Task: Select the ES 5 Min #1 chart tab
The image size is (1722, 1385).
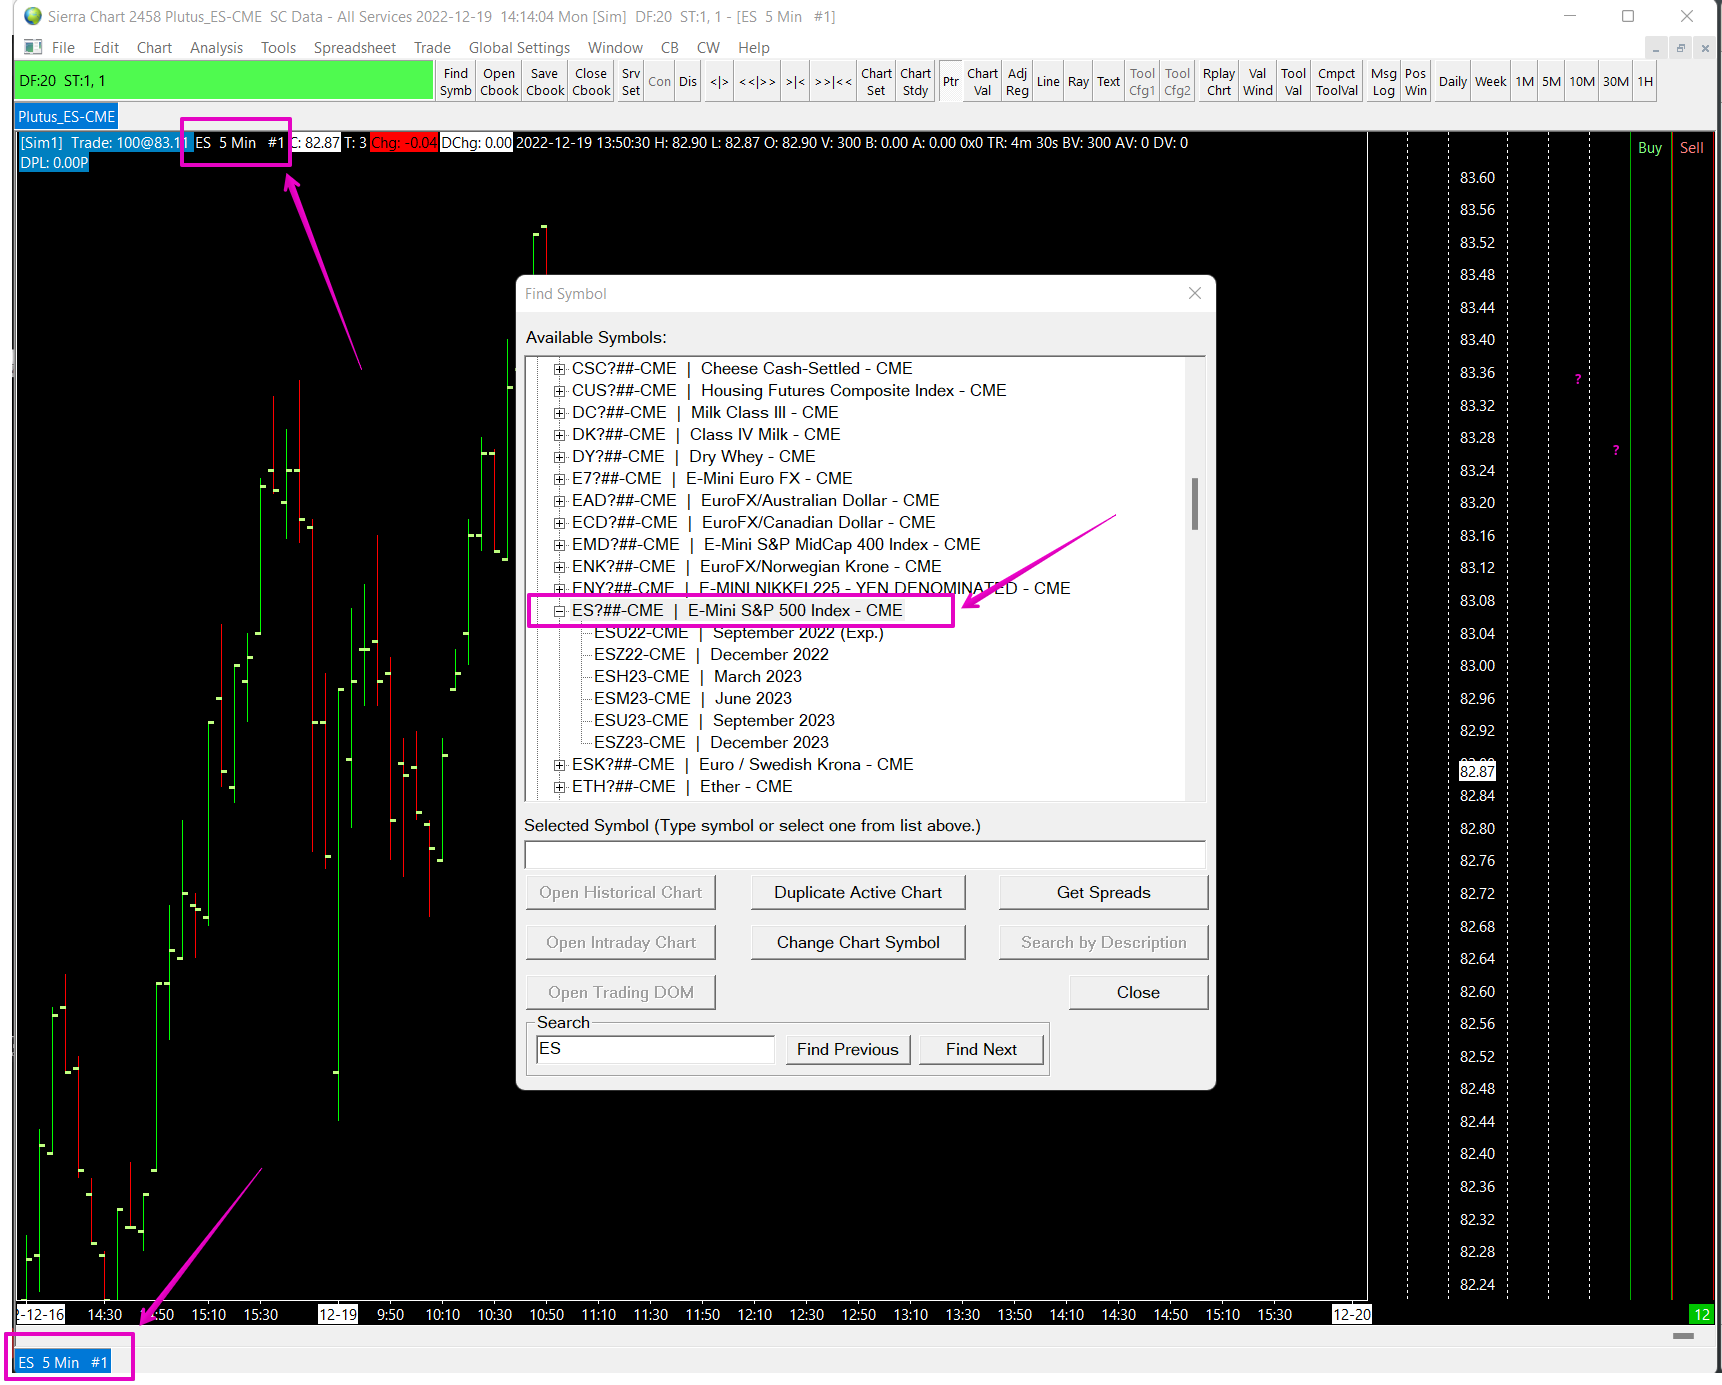Action: click(62, 1362)
